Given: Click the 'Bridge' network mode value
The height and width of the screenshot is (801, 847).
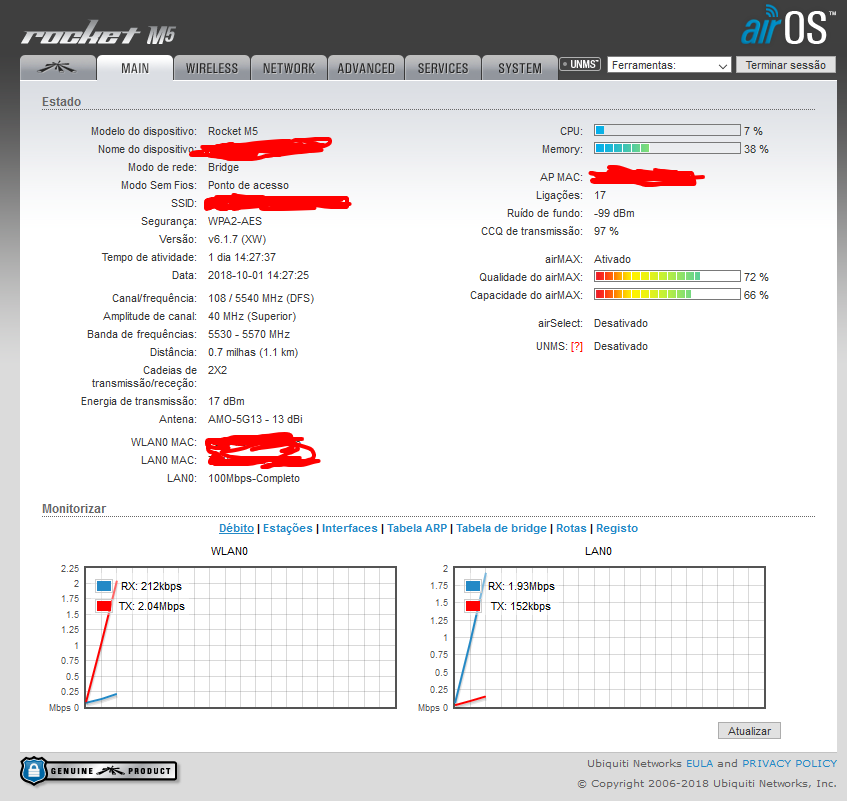Looking at the screenshot, I should [224, 167].
